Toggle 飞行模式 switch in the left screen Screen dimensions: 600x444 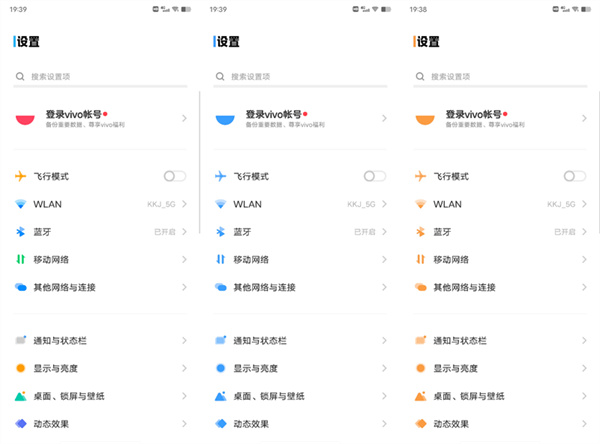175,176
